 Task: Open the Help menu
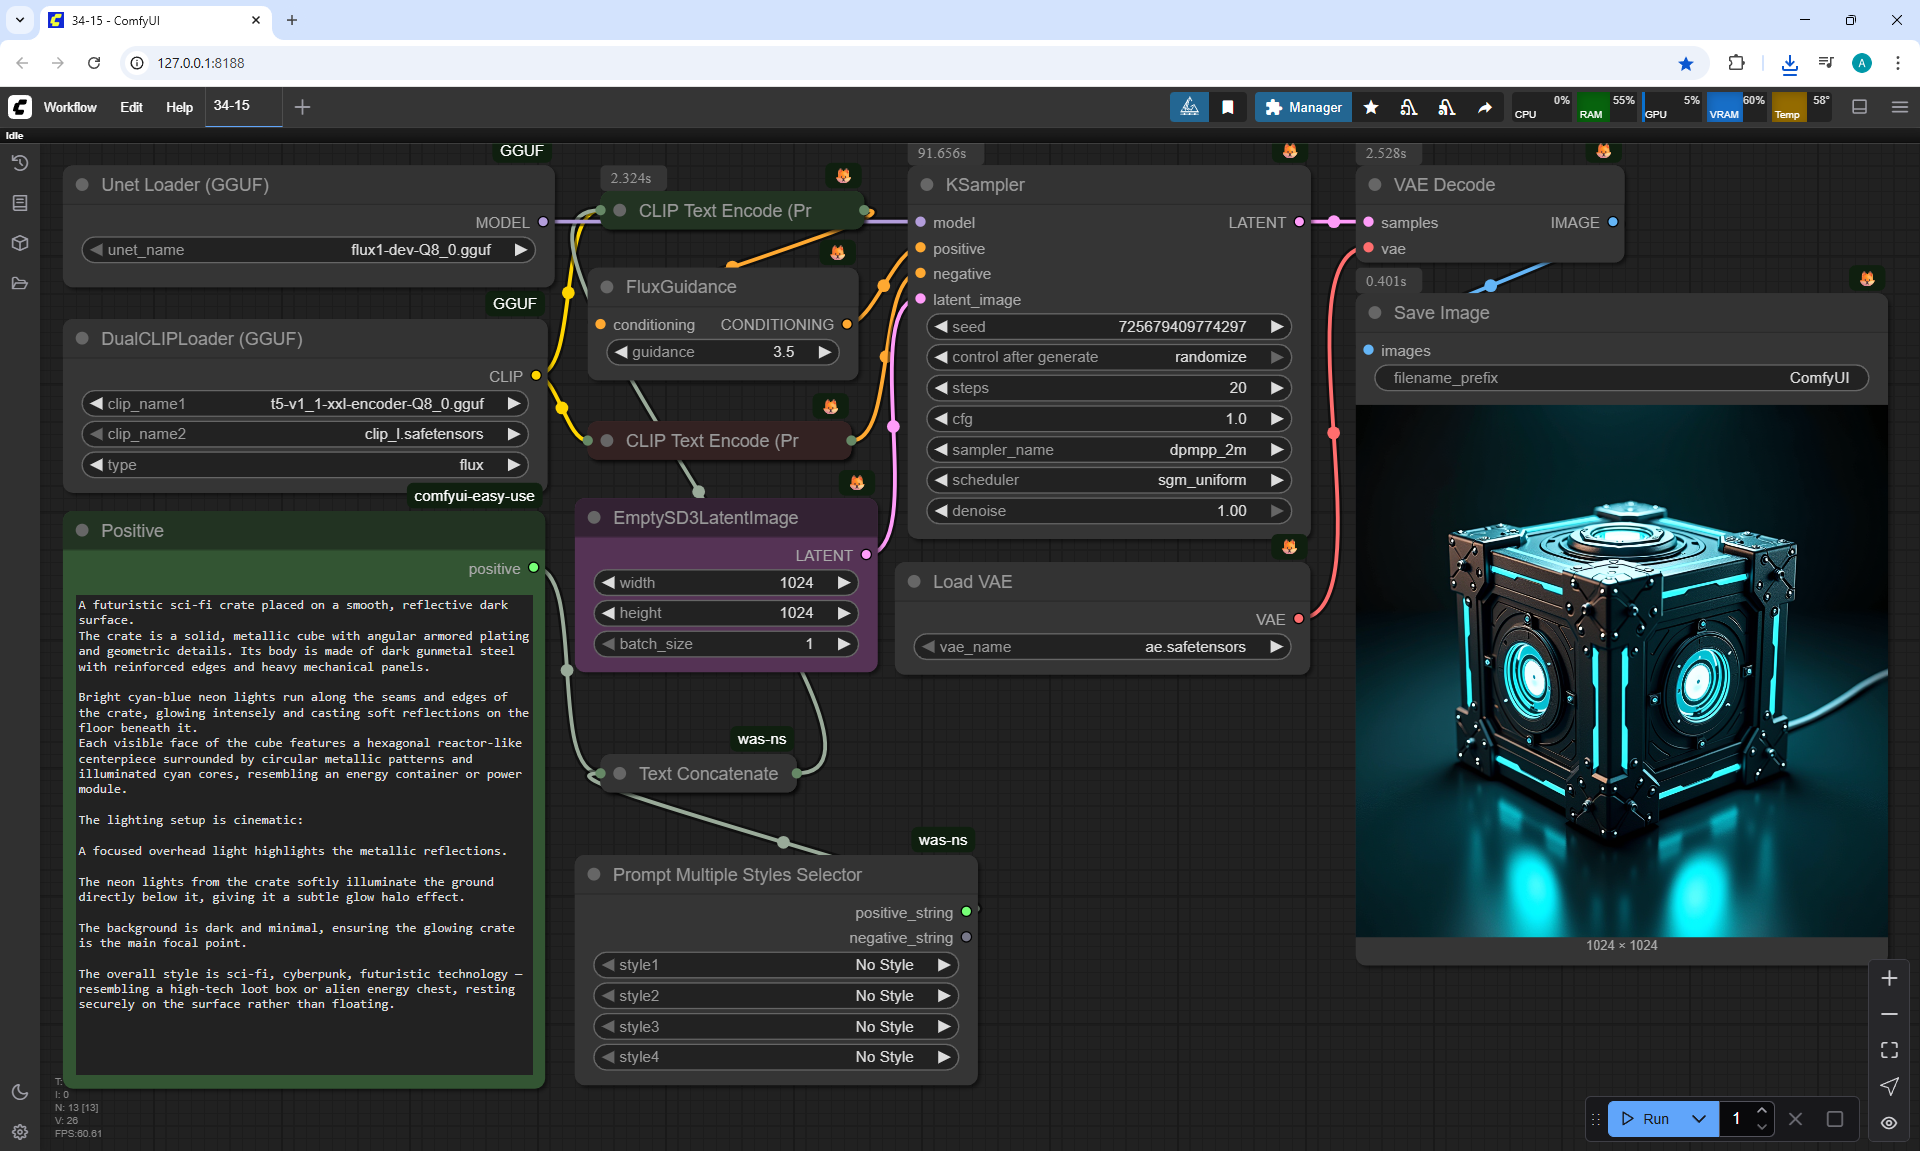[179, 107]
